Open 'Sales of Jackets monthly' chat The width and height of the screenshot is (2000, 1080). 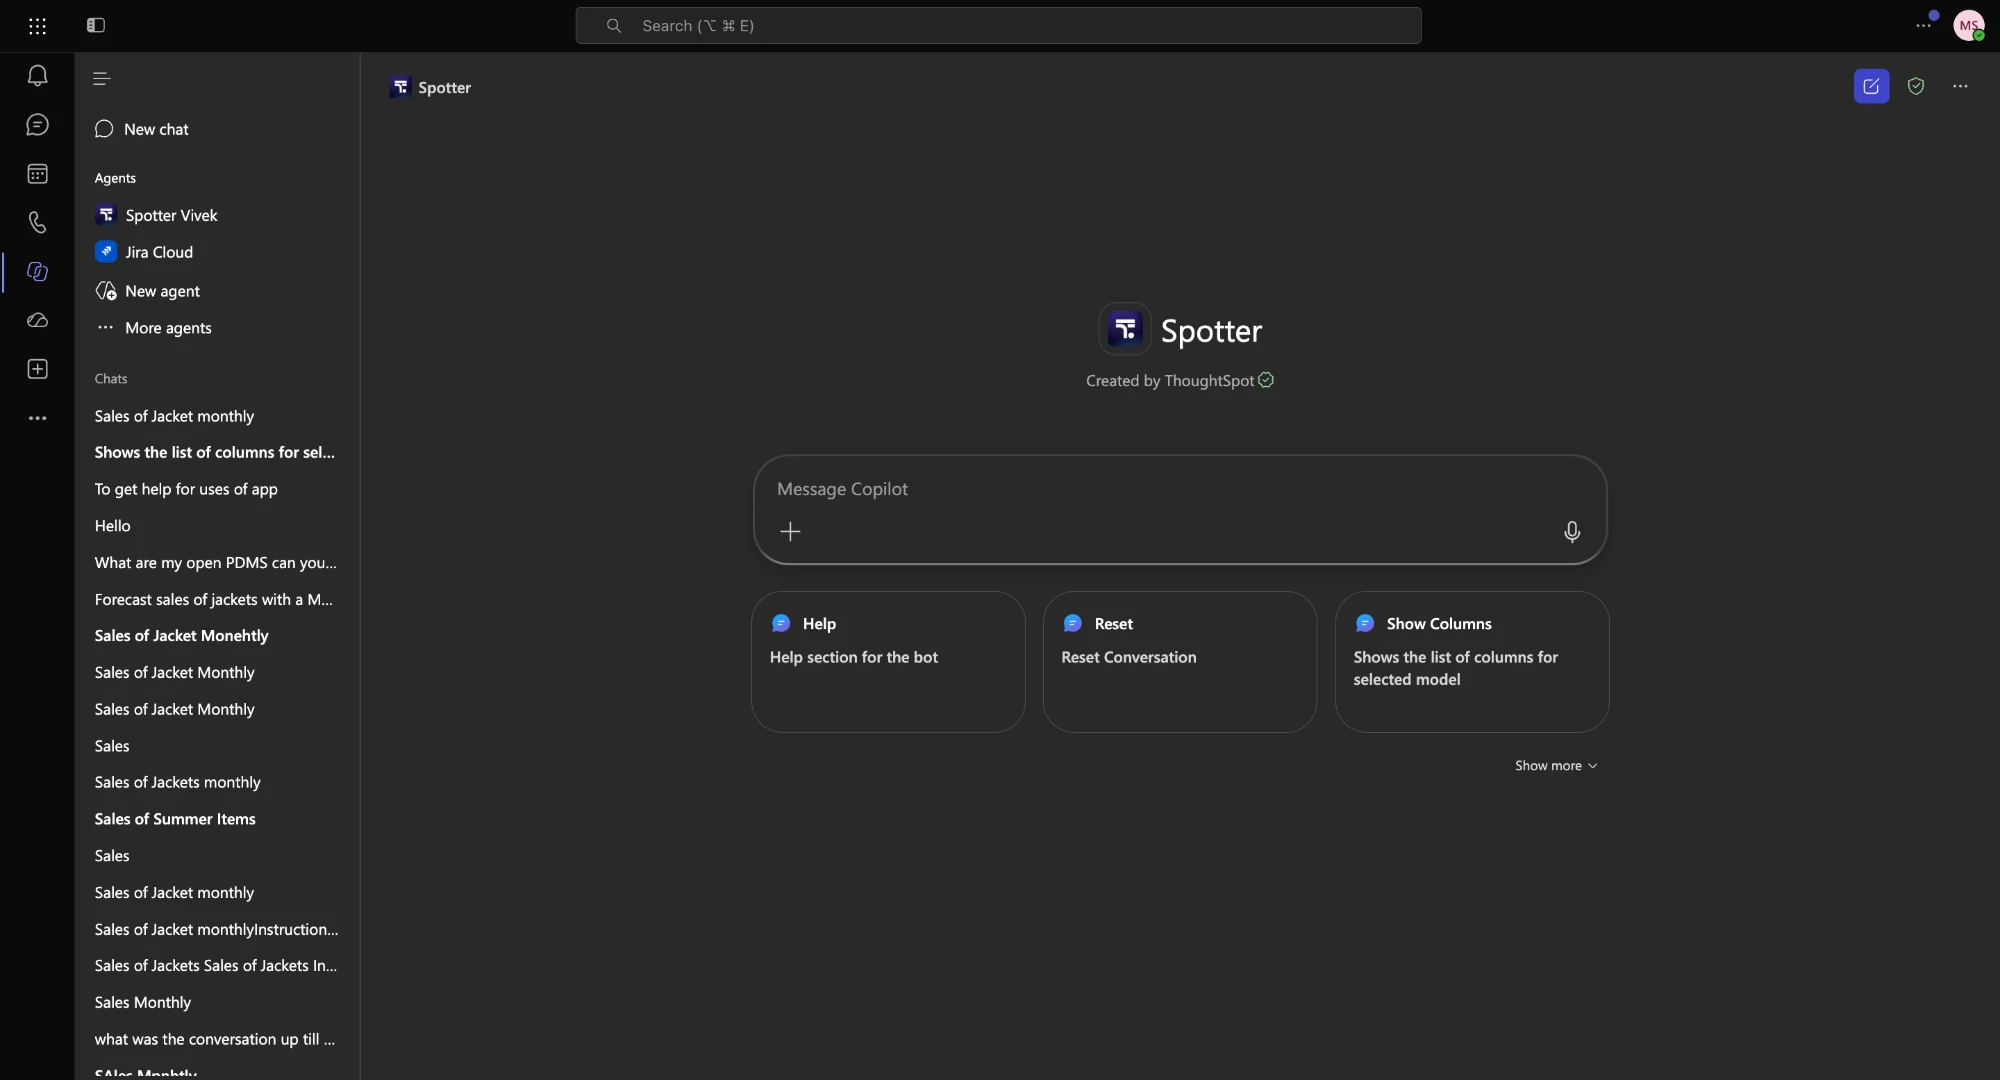[177, 783]
